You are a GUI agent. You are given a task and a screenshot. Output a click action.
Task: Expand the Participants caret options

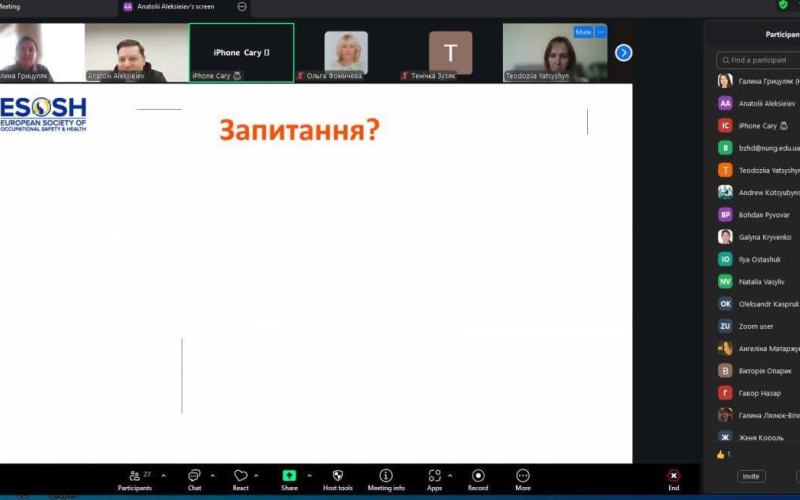click(x=164, y=476)
